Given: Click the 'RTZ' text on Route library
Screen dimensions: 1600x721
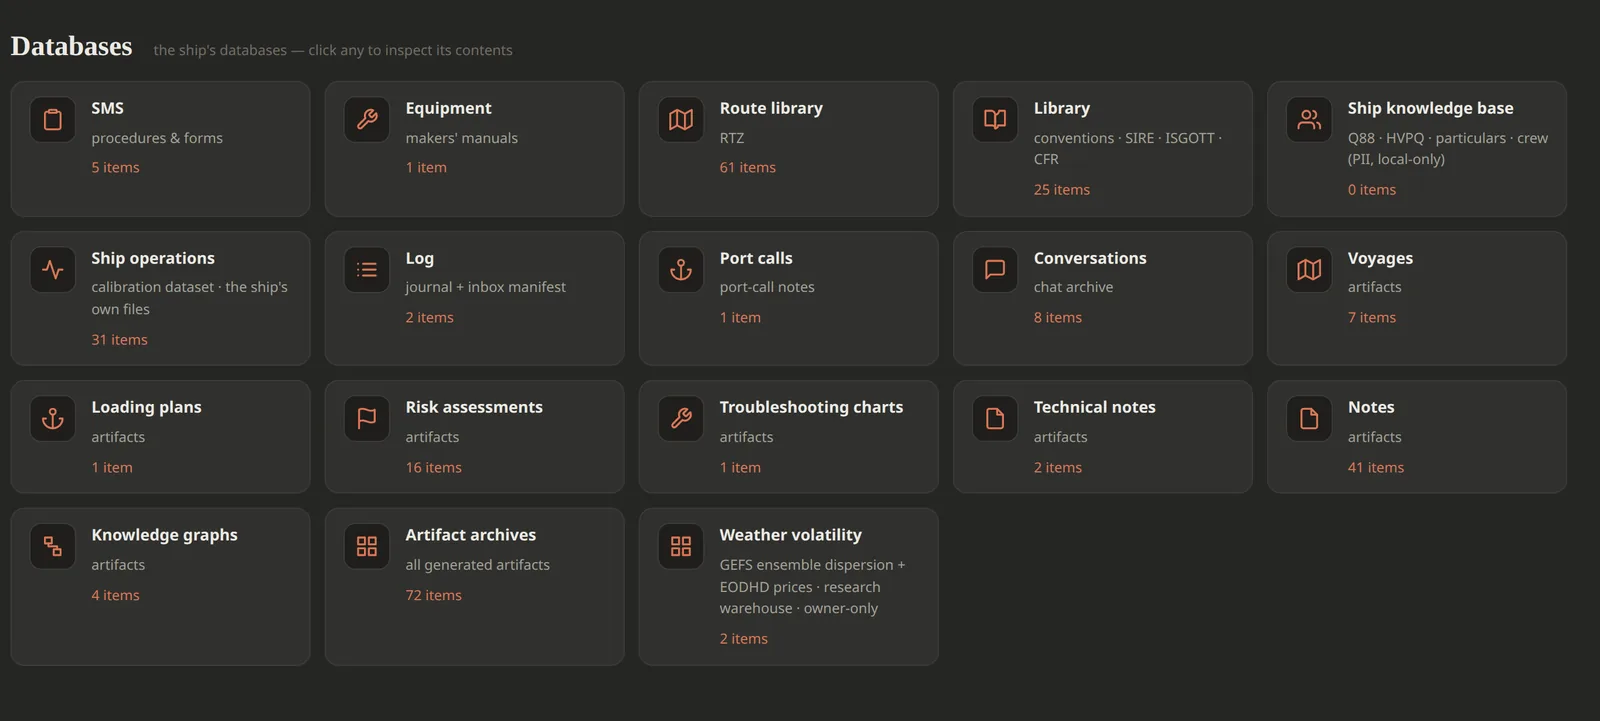Looking at the screenshot, I should point(731,138).
